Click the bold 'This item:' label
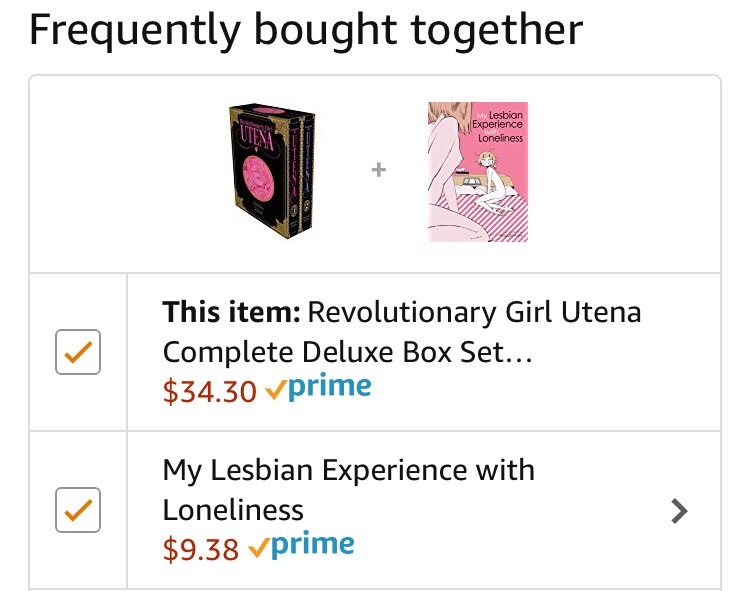The height and width of the screenshot is (591, 750). point(231,313)
